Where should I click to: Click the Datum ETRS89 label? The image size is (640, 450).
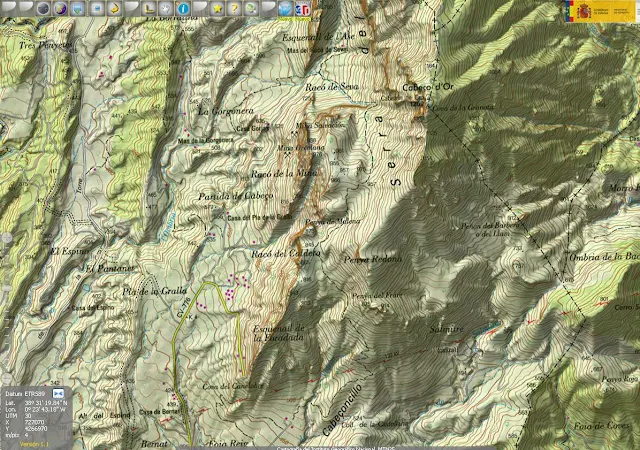[25, 394]
